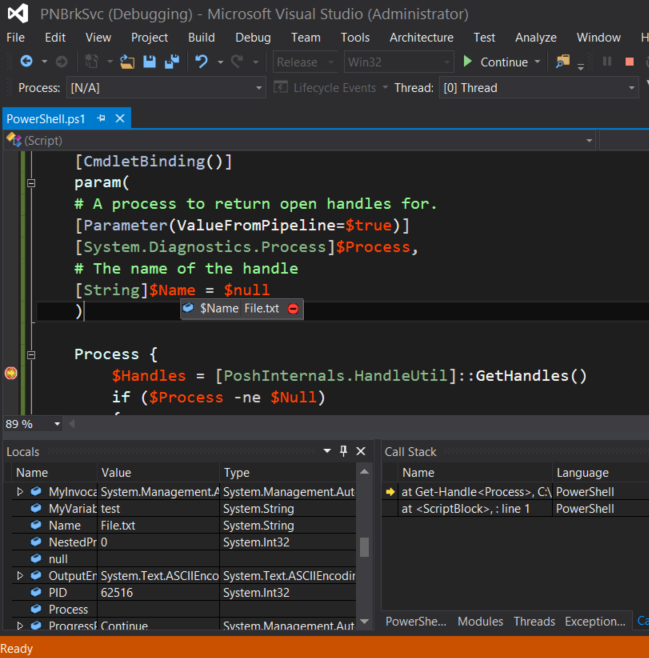
Task: Click the Stop Debugging red square
Action: 629,62
